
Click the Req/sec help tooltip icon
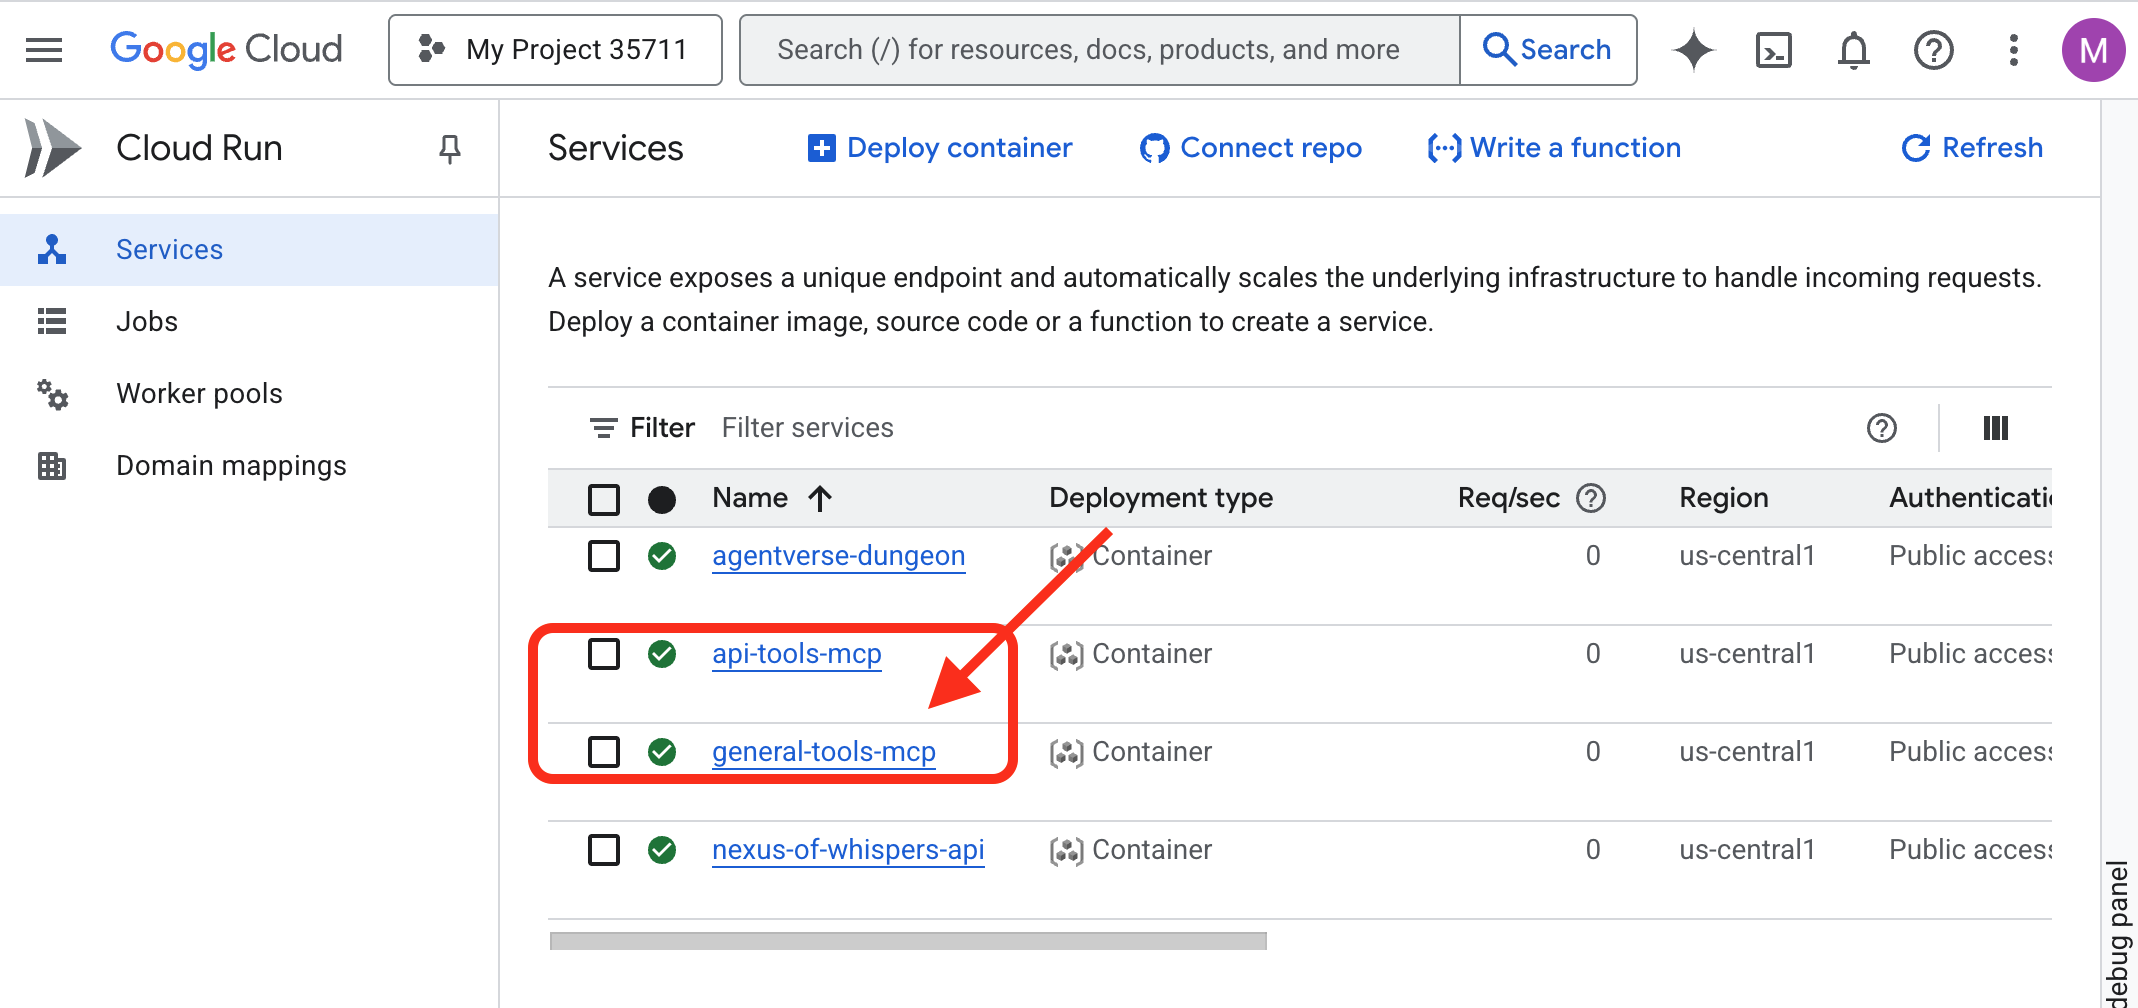coord(1590,498)
